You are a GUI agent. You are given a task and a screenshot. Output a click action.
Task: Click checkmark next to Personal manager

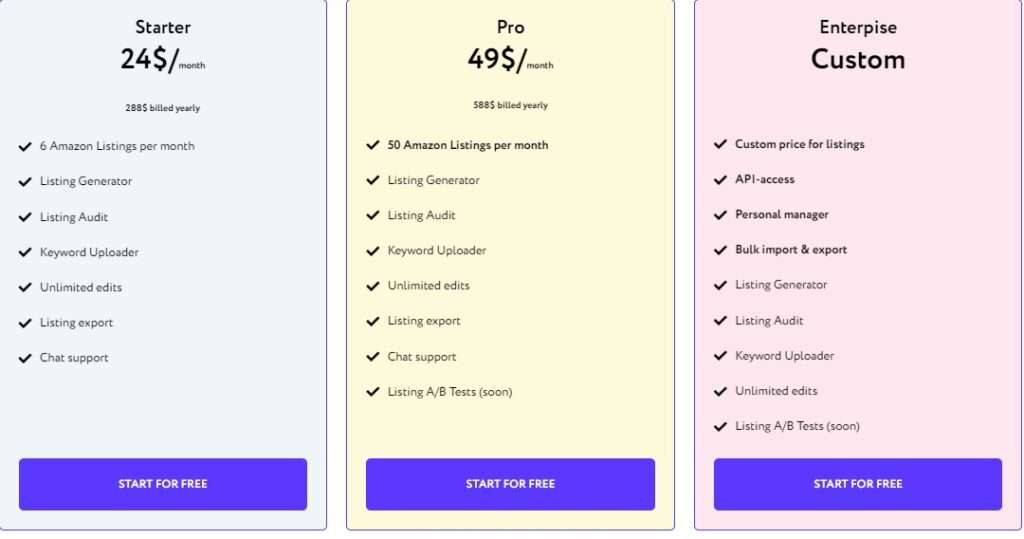[x=720, y=215]
